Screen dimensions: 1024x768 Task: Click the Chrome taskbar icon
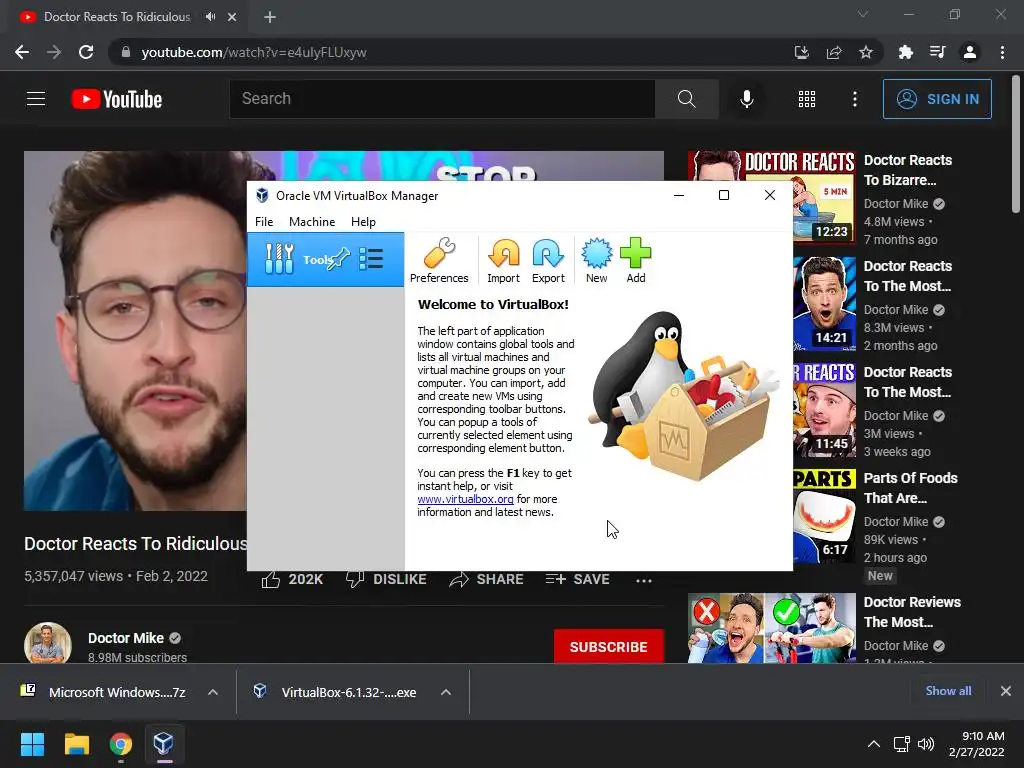point(120,744)
